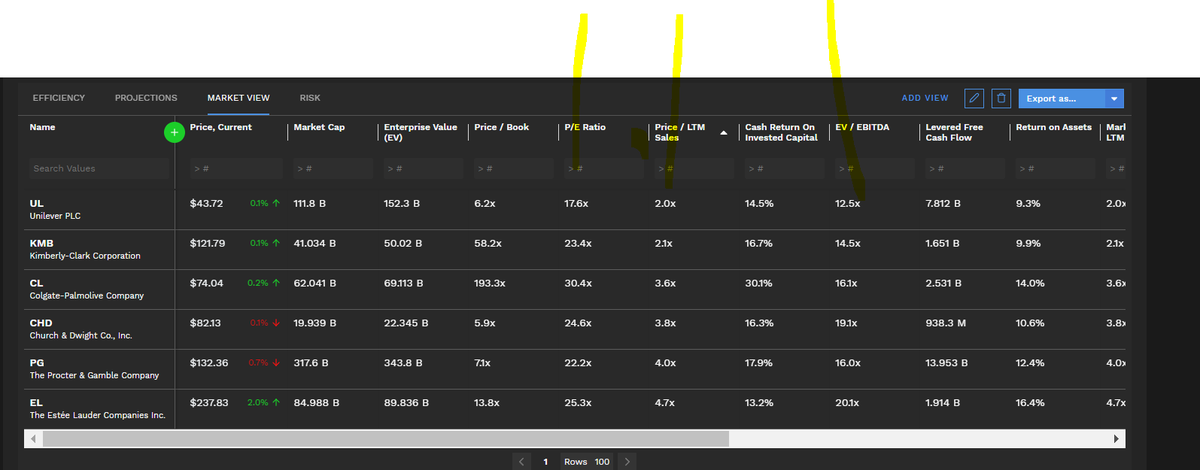Select the MARKET VIEW tab
The height and width of the screenshot is (470, 1200).
(x=238, y=97)
